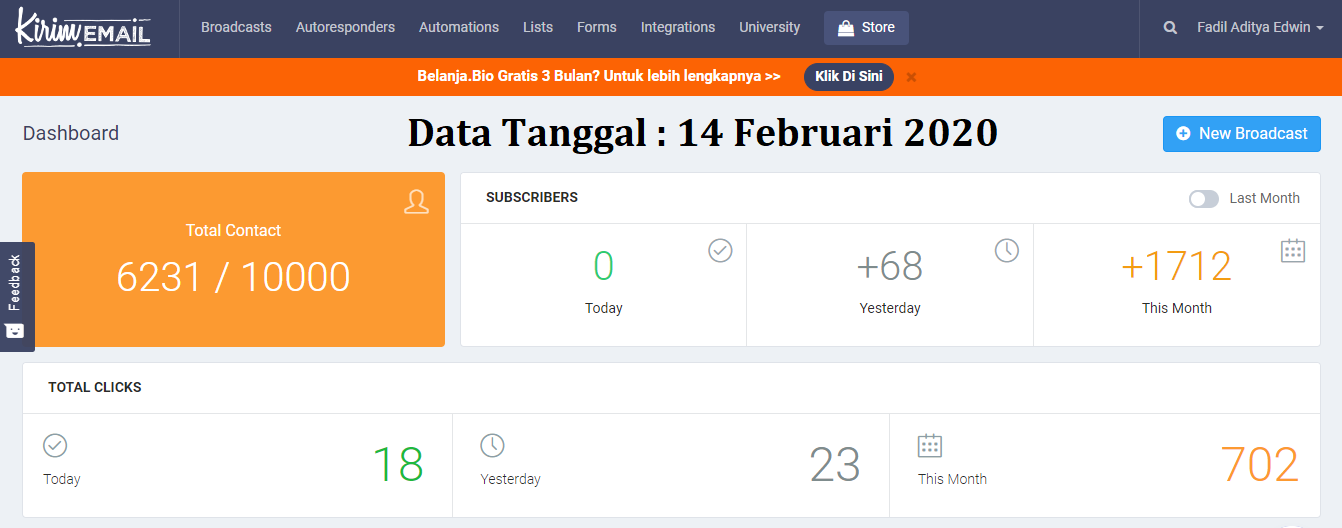Click the clock icon beside +68 Yesterday
1342x528 pixels.
[1006, 250]
